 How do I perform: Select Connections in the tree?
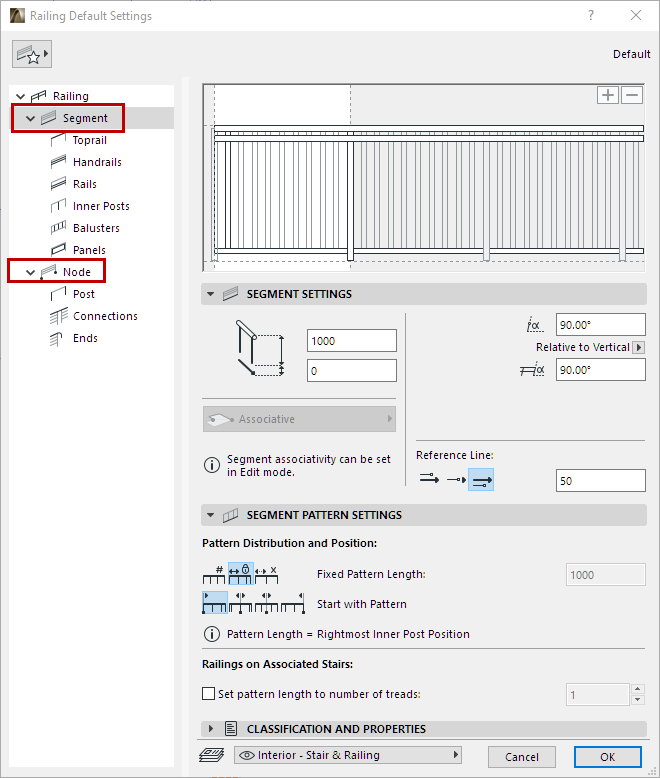pyautogui.click(x=105, y=316)
